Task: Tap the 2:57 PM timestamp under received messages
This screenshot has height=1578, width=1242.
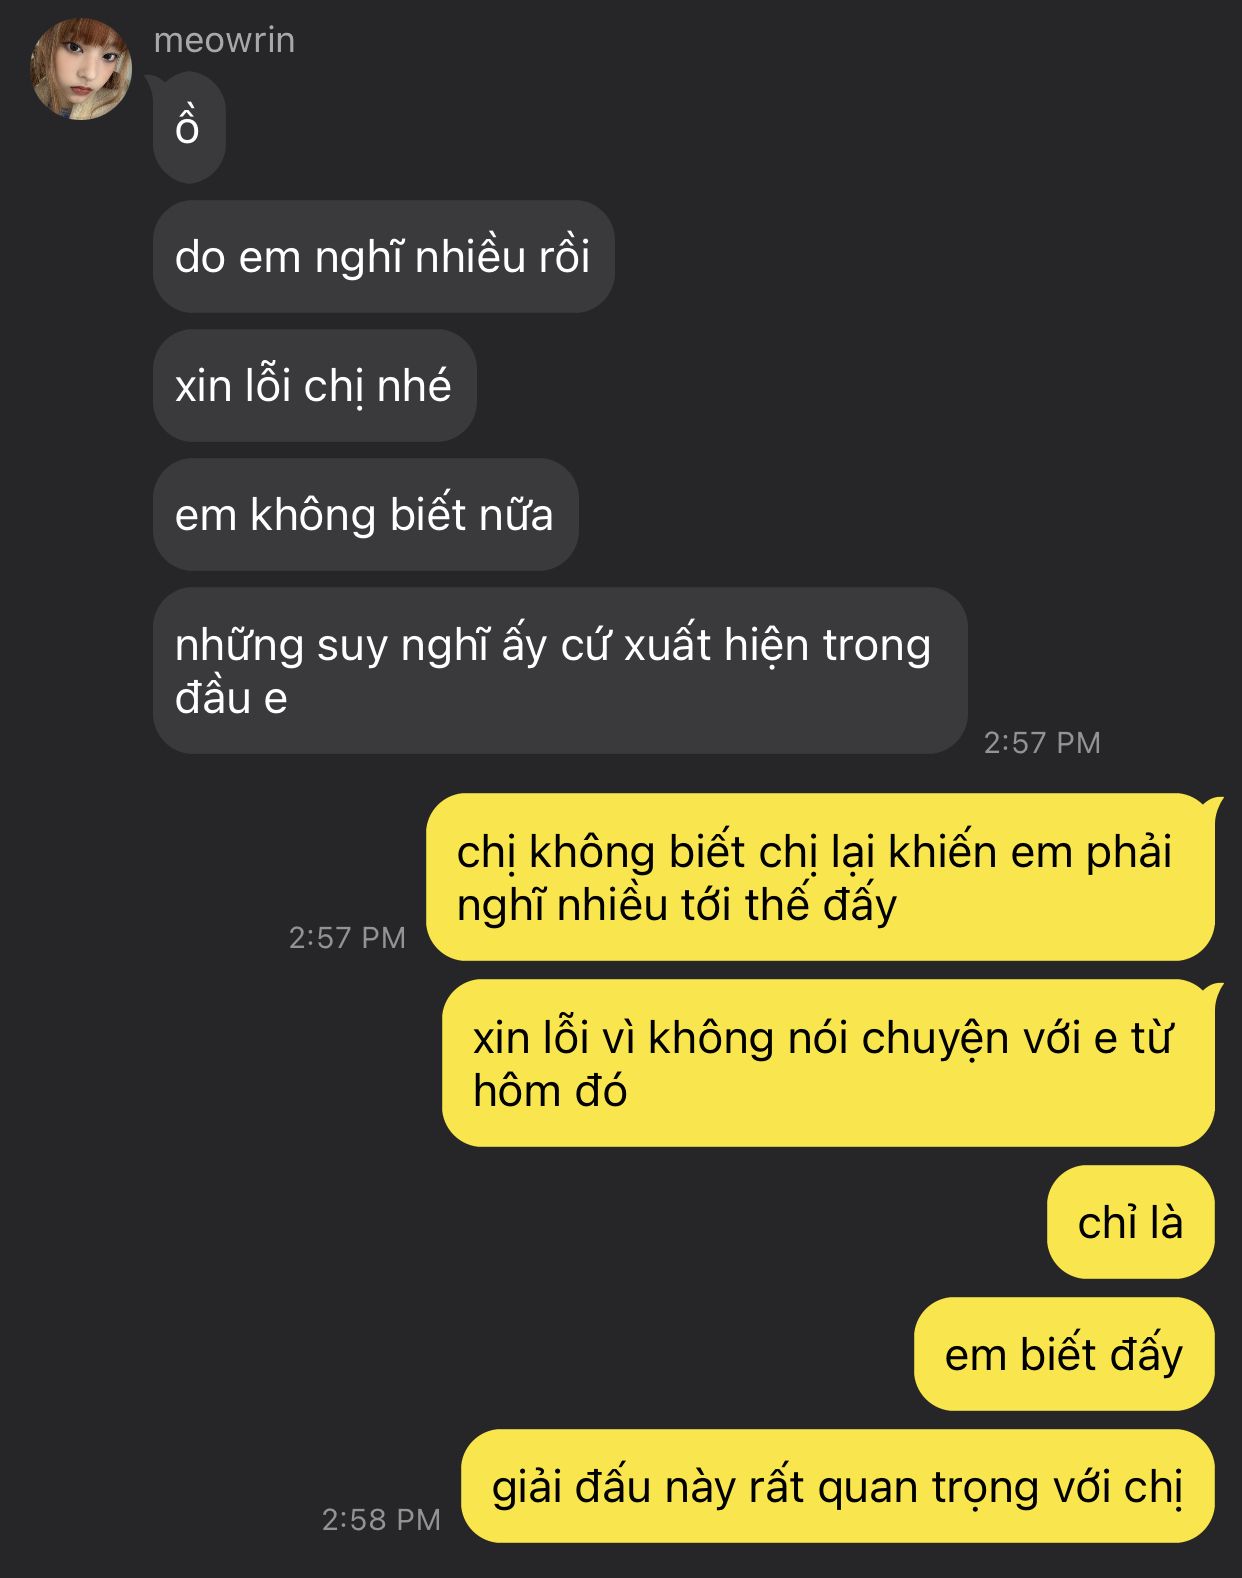Action: (x=1042, y=742)
